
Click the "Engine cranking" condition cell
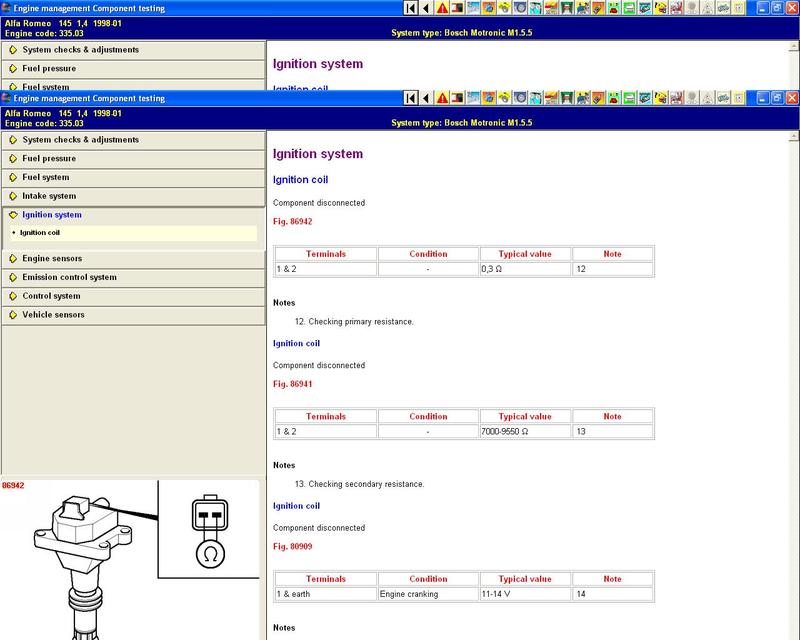pyautogui.click(x=428, y=594)
